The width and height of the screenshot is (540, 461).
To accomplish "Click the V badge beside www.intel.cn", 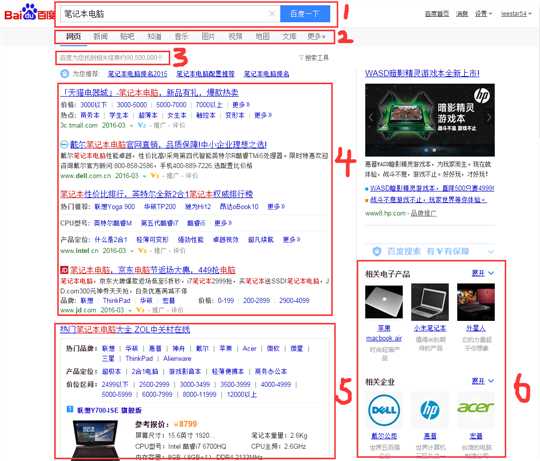I will (142, 250).
